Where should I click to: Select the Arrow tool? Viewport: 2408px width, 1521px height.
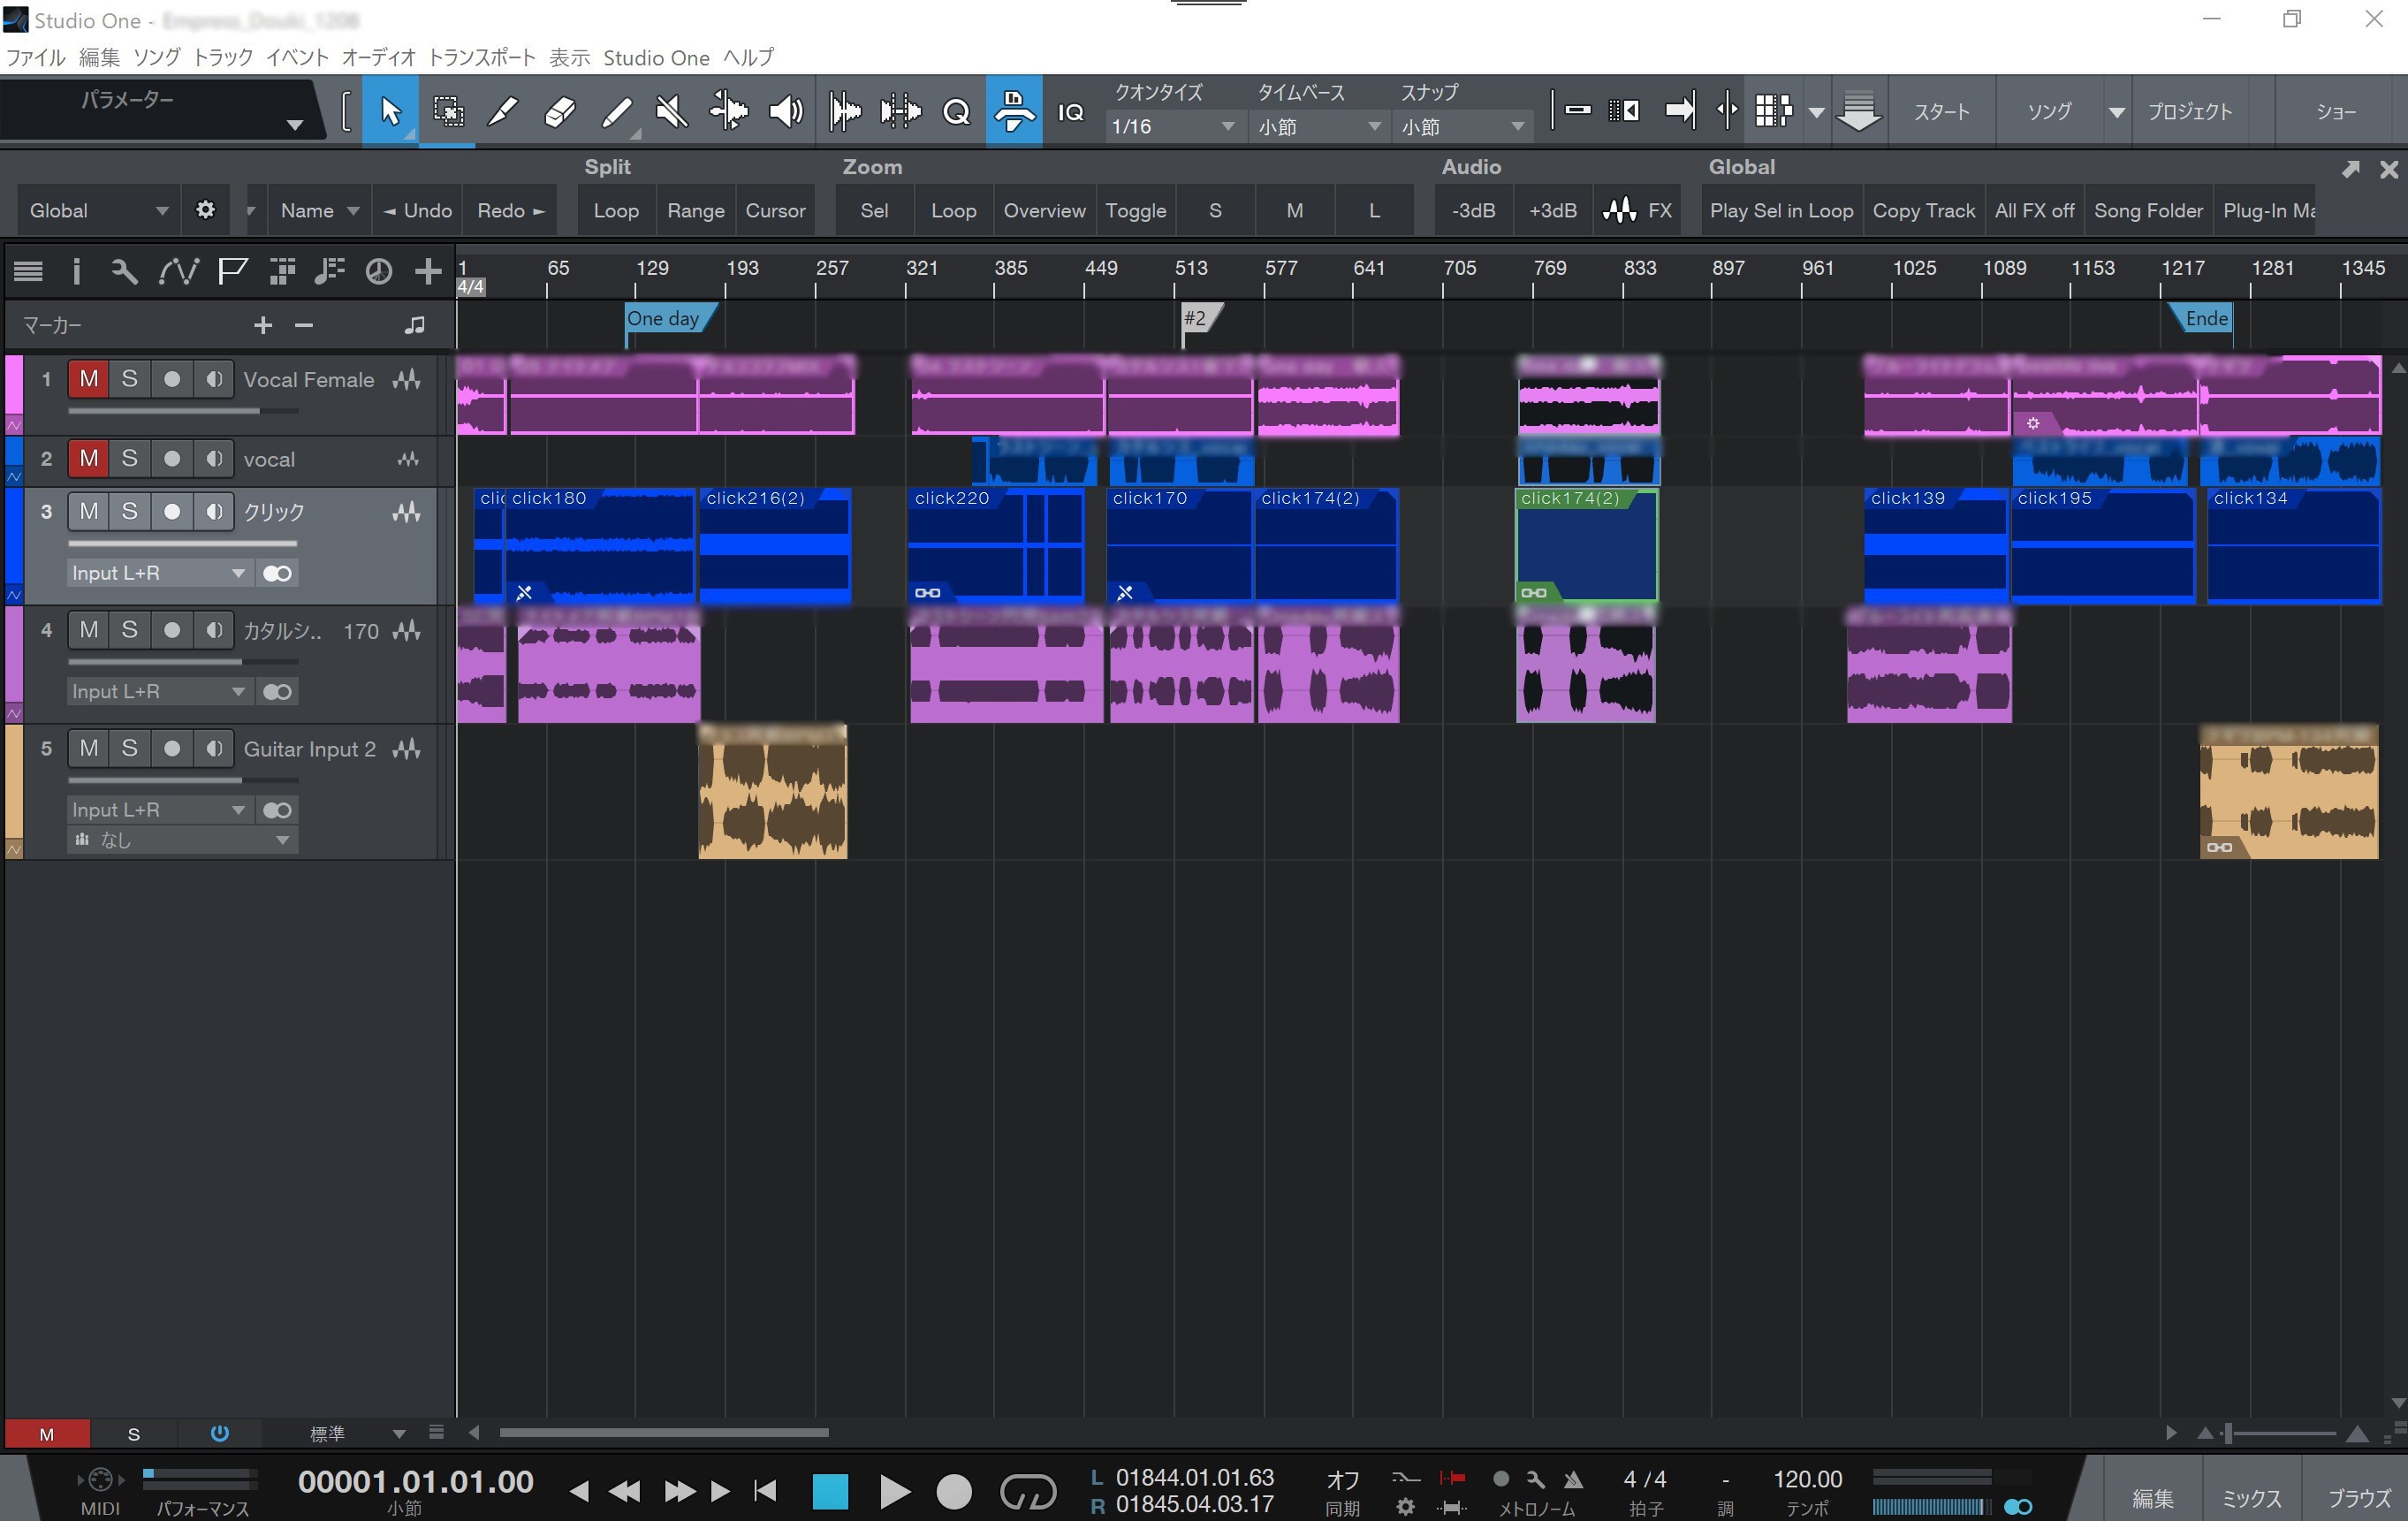390,111
